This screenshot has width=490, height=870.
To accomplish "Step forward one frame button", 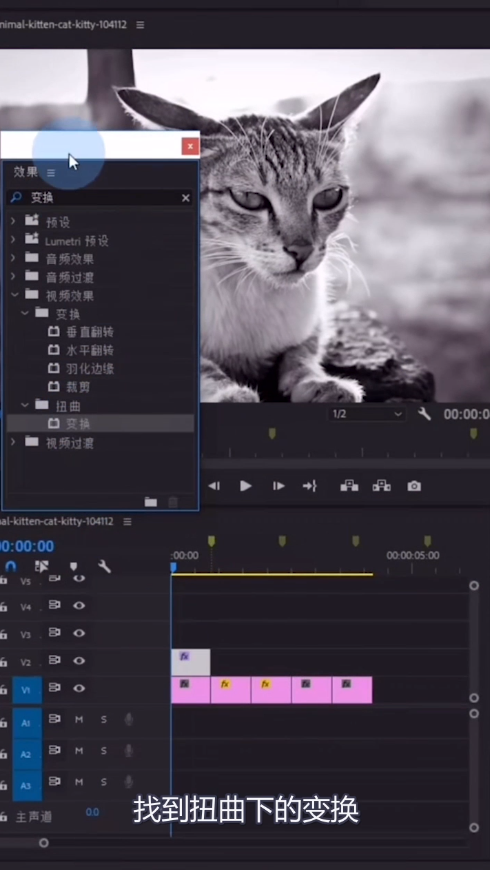I will (278, 486).
